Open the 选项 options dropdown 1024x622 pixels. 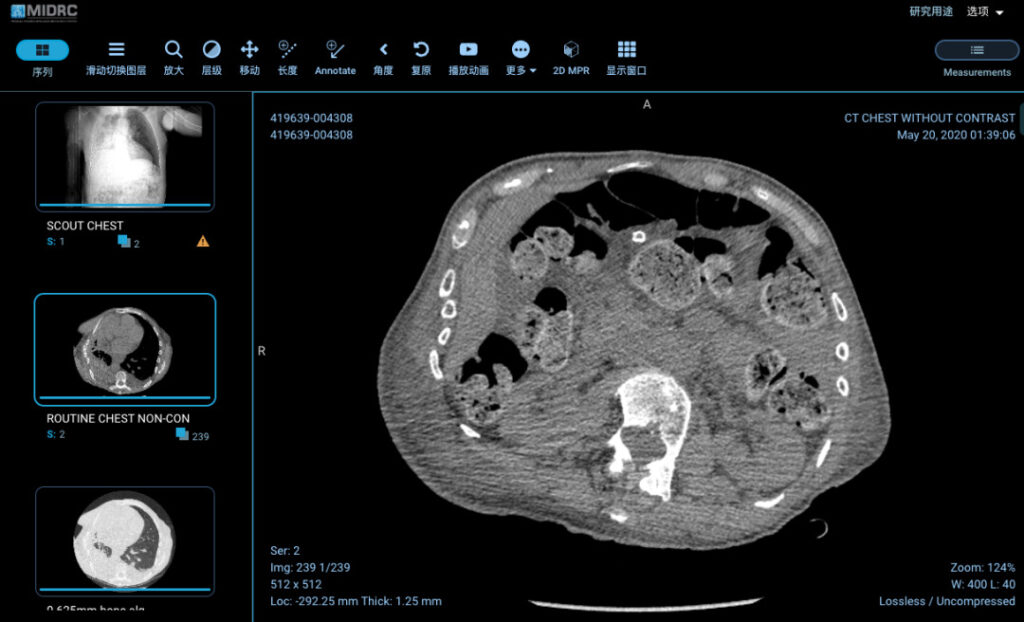pyautogui.click(x=985, y=12)
